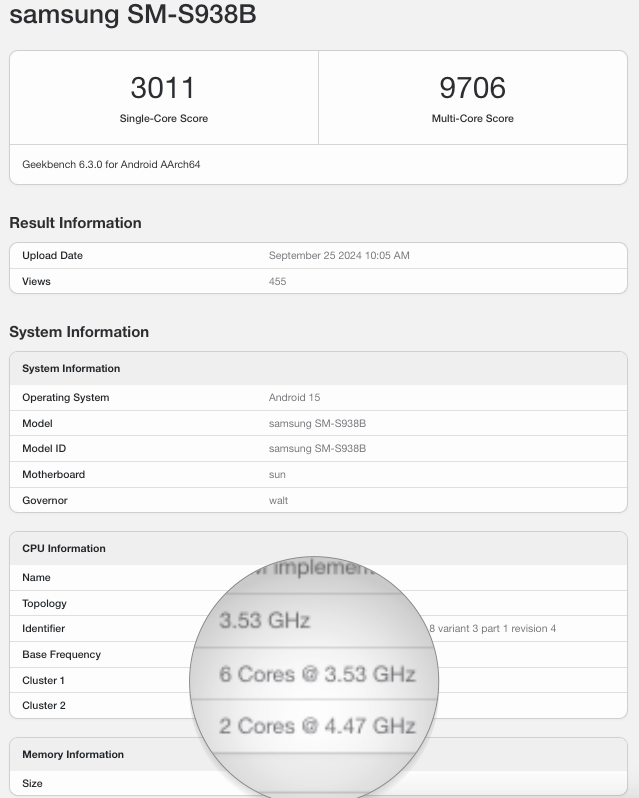Click the 'Base Frequency' row label
This screenshot has width=639, height=798.
pos(62,654)
